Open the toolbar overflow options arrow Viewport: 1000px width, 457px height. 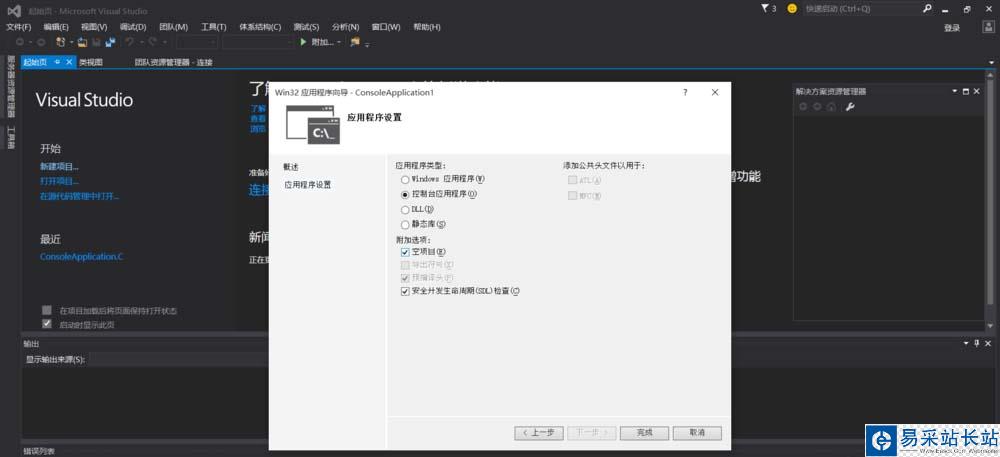368,44
